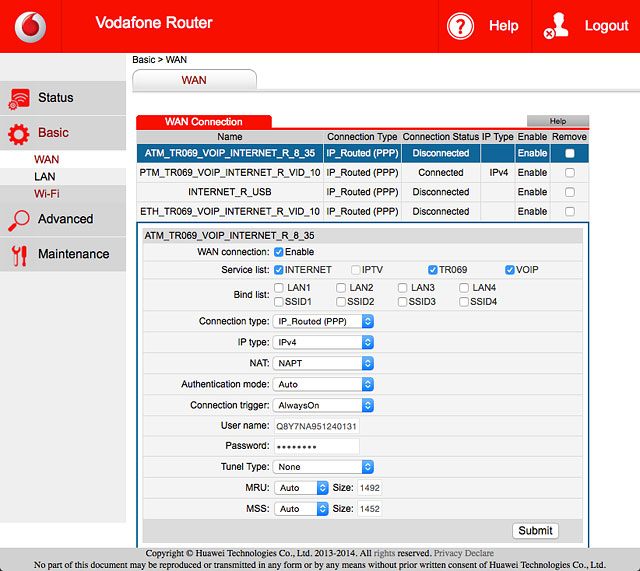Click the User name input field
Screen dimensions: 640x571
click(317, 427)
